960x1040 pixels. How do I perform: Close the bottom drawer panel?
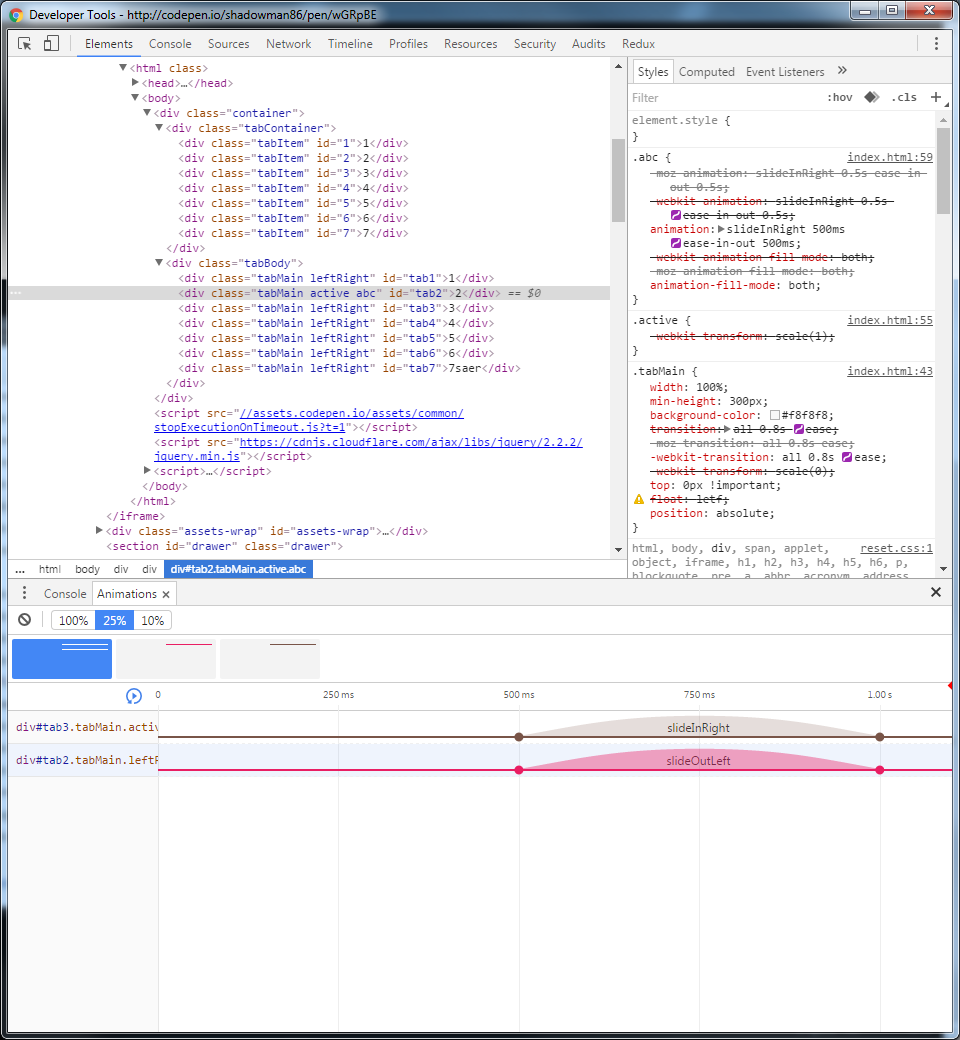pyautogui.click(x=935, y=592)
